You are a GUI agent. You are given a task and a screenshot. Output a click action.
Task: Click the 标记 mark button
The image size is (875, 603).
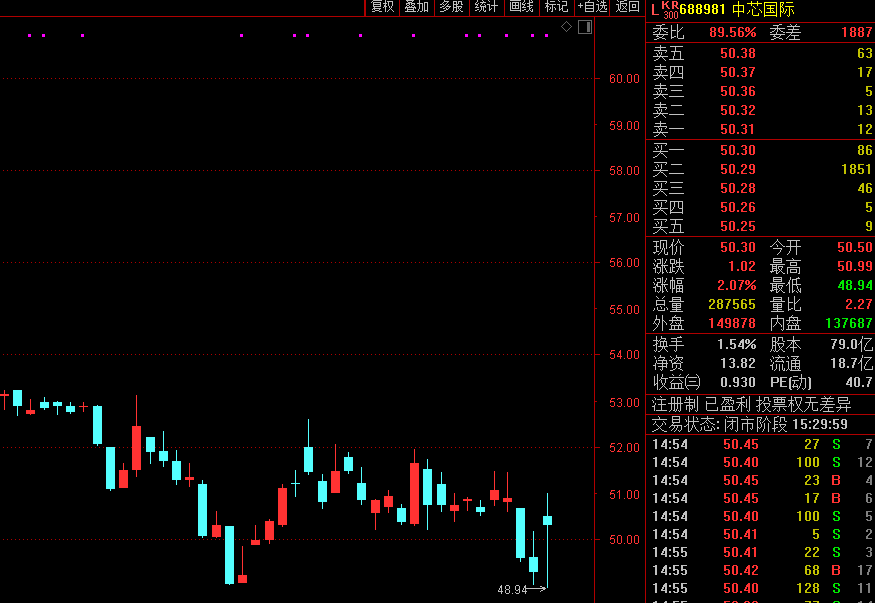pos(556,7)
